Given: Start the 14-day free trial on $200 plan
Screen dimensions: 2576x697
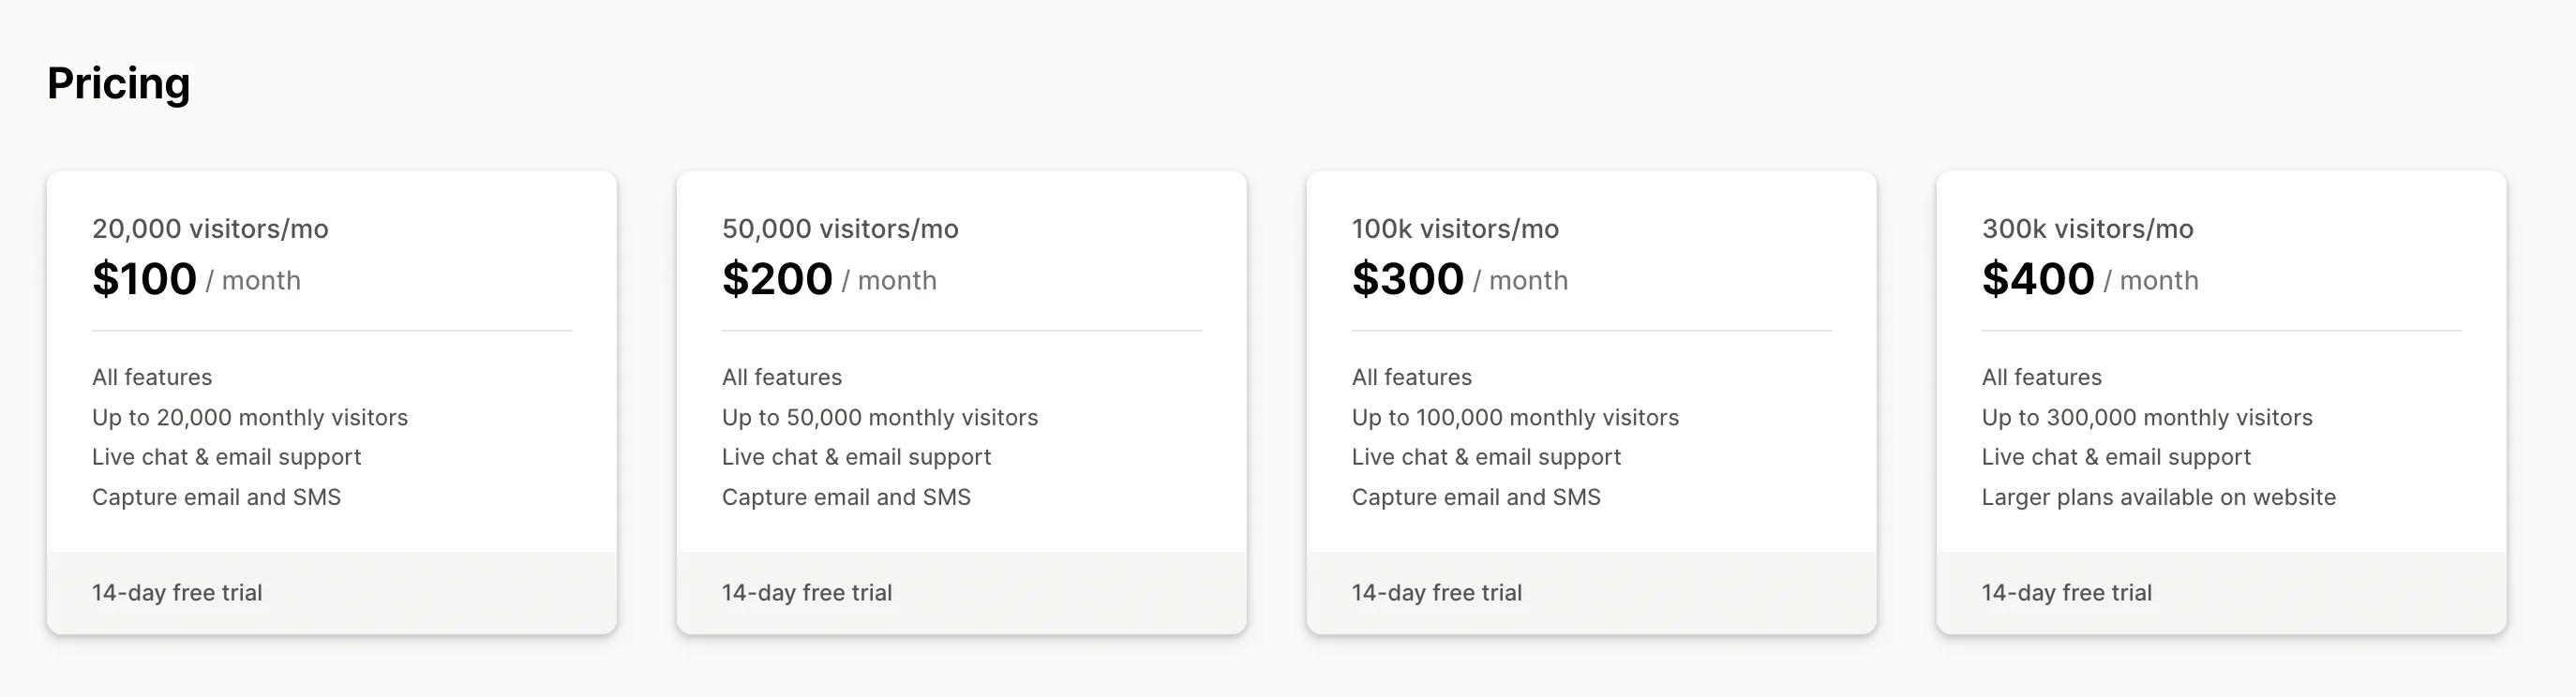Looking at the screenshot, I should 807,592.
